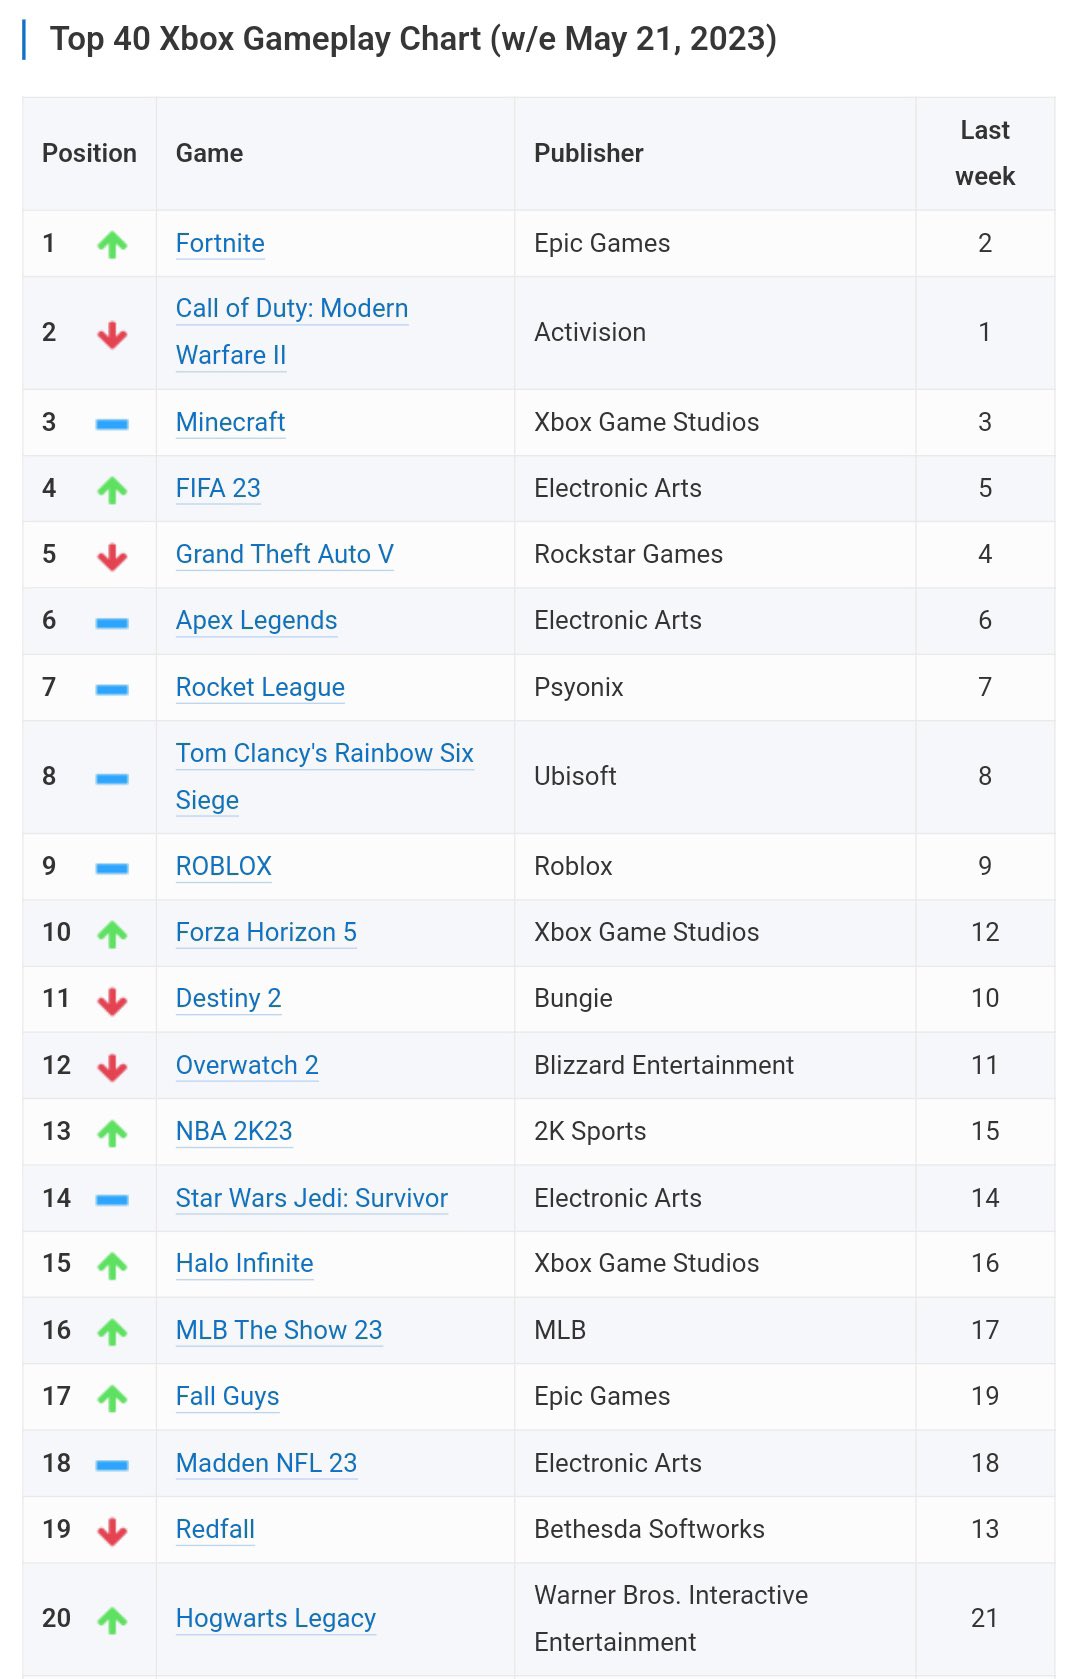This screenshot has width=1078, height=1679.
Task: Open the Halo Infinite link
Action: tap(245, 1263)
